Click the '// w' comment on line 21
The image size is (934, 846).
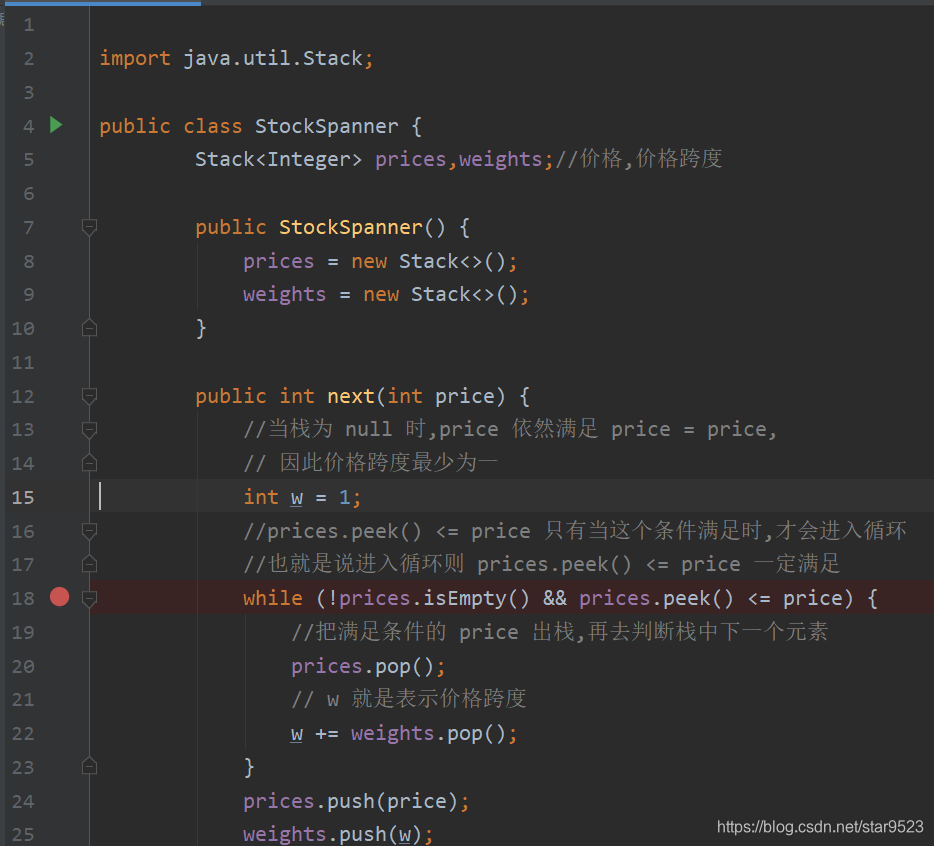pos(409,699)
